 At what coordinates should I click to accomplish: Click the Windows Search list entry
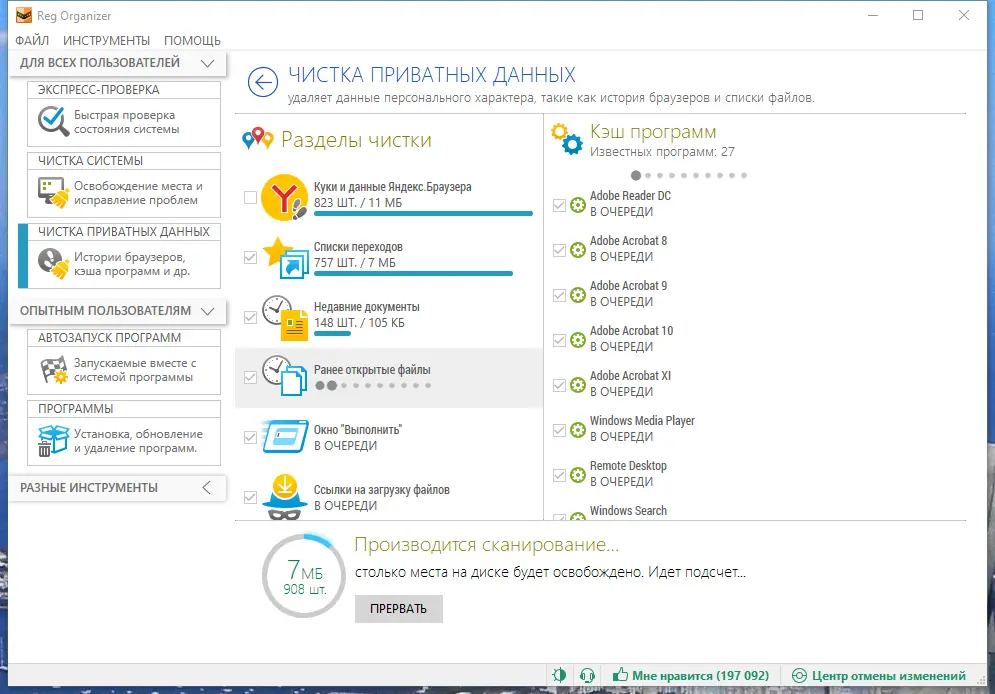coord(628,511)
